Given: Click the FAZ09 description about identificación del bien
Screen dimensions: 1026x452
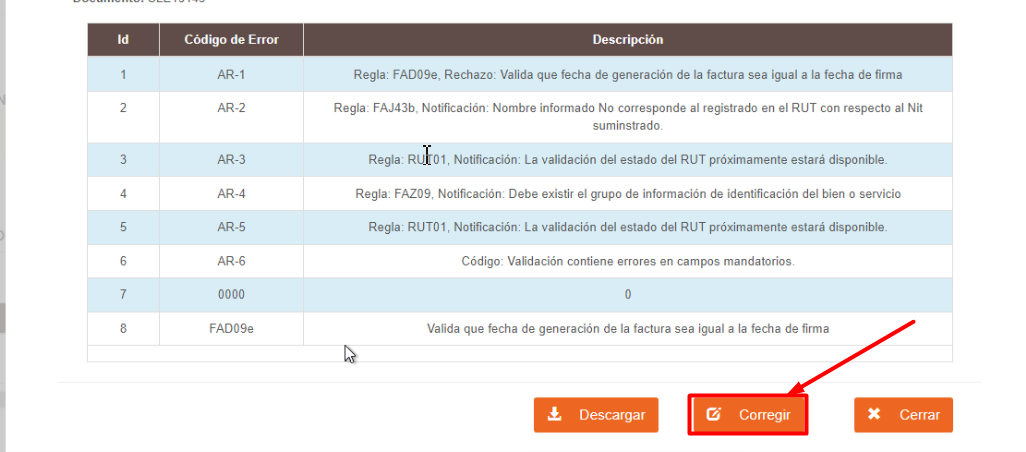Looking at the screenshot, I should pos(628,194).
